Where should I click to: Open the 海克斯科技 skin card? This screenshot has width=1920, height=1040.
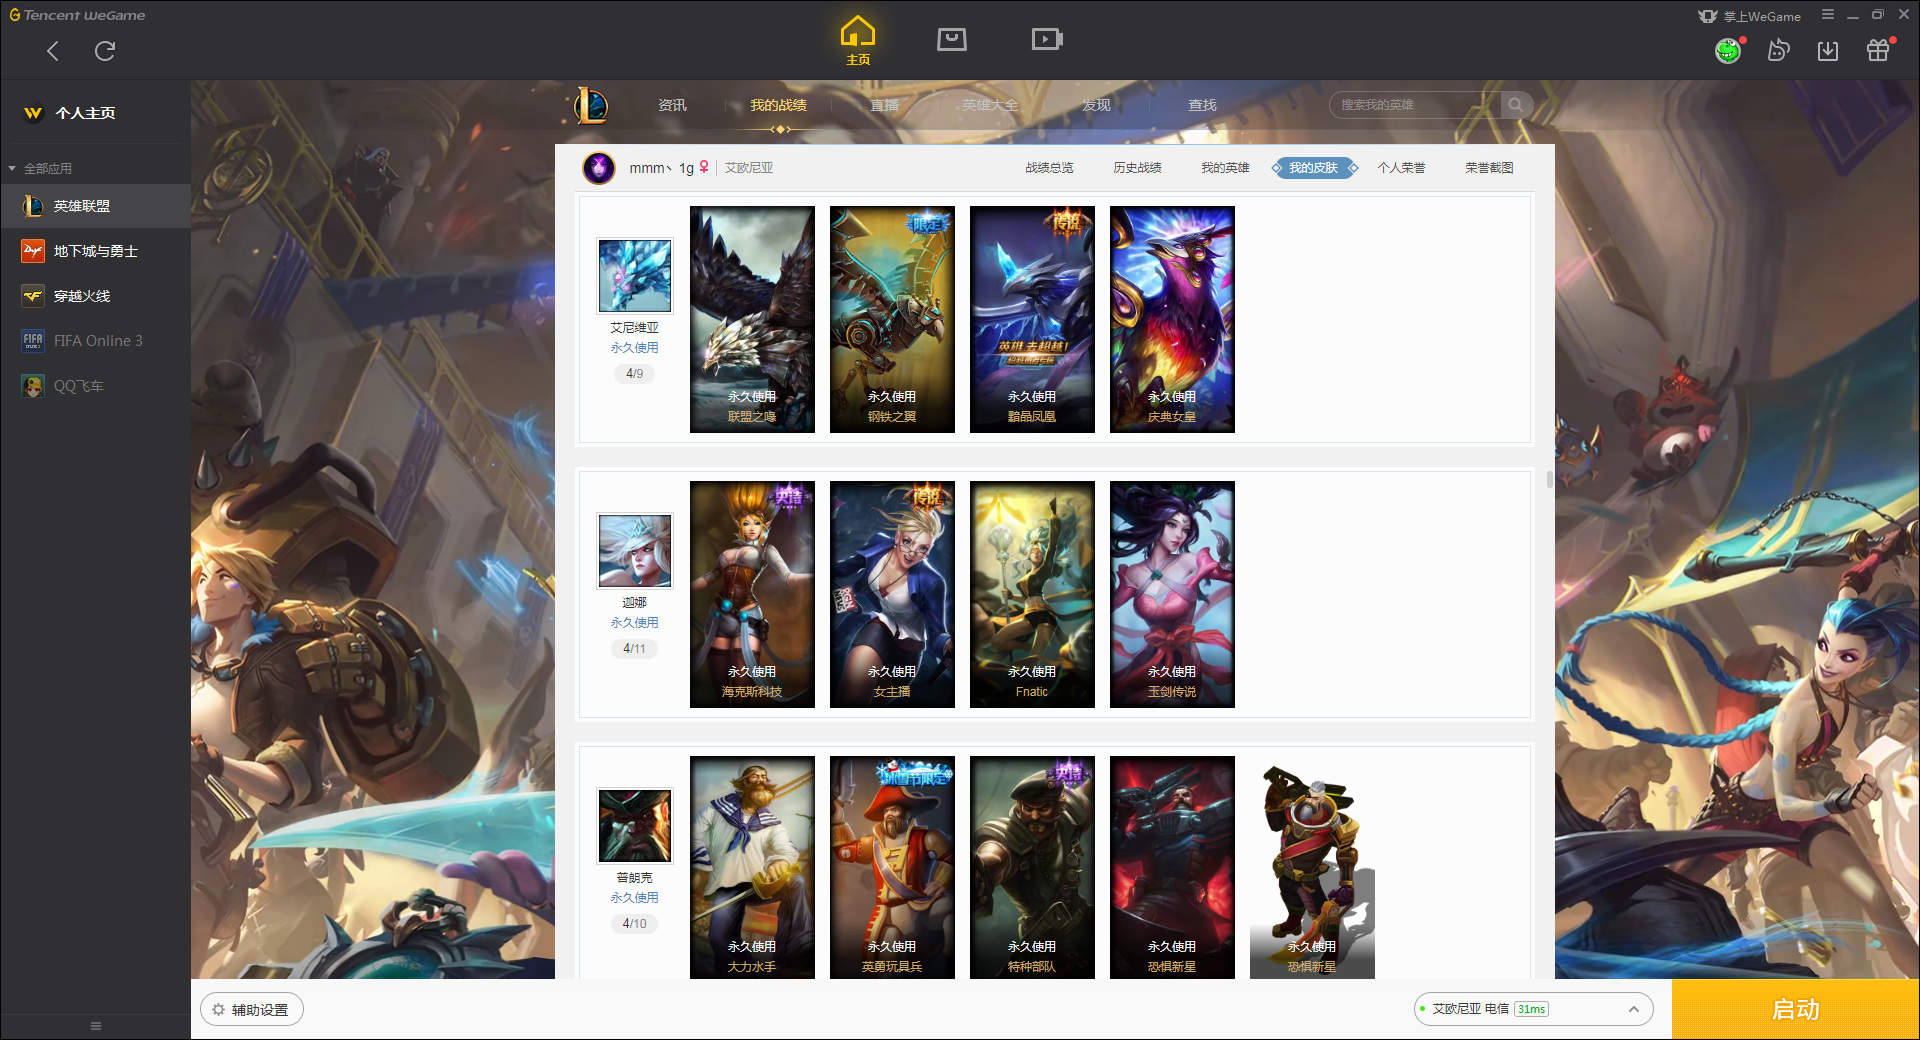tap(752, 595)
